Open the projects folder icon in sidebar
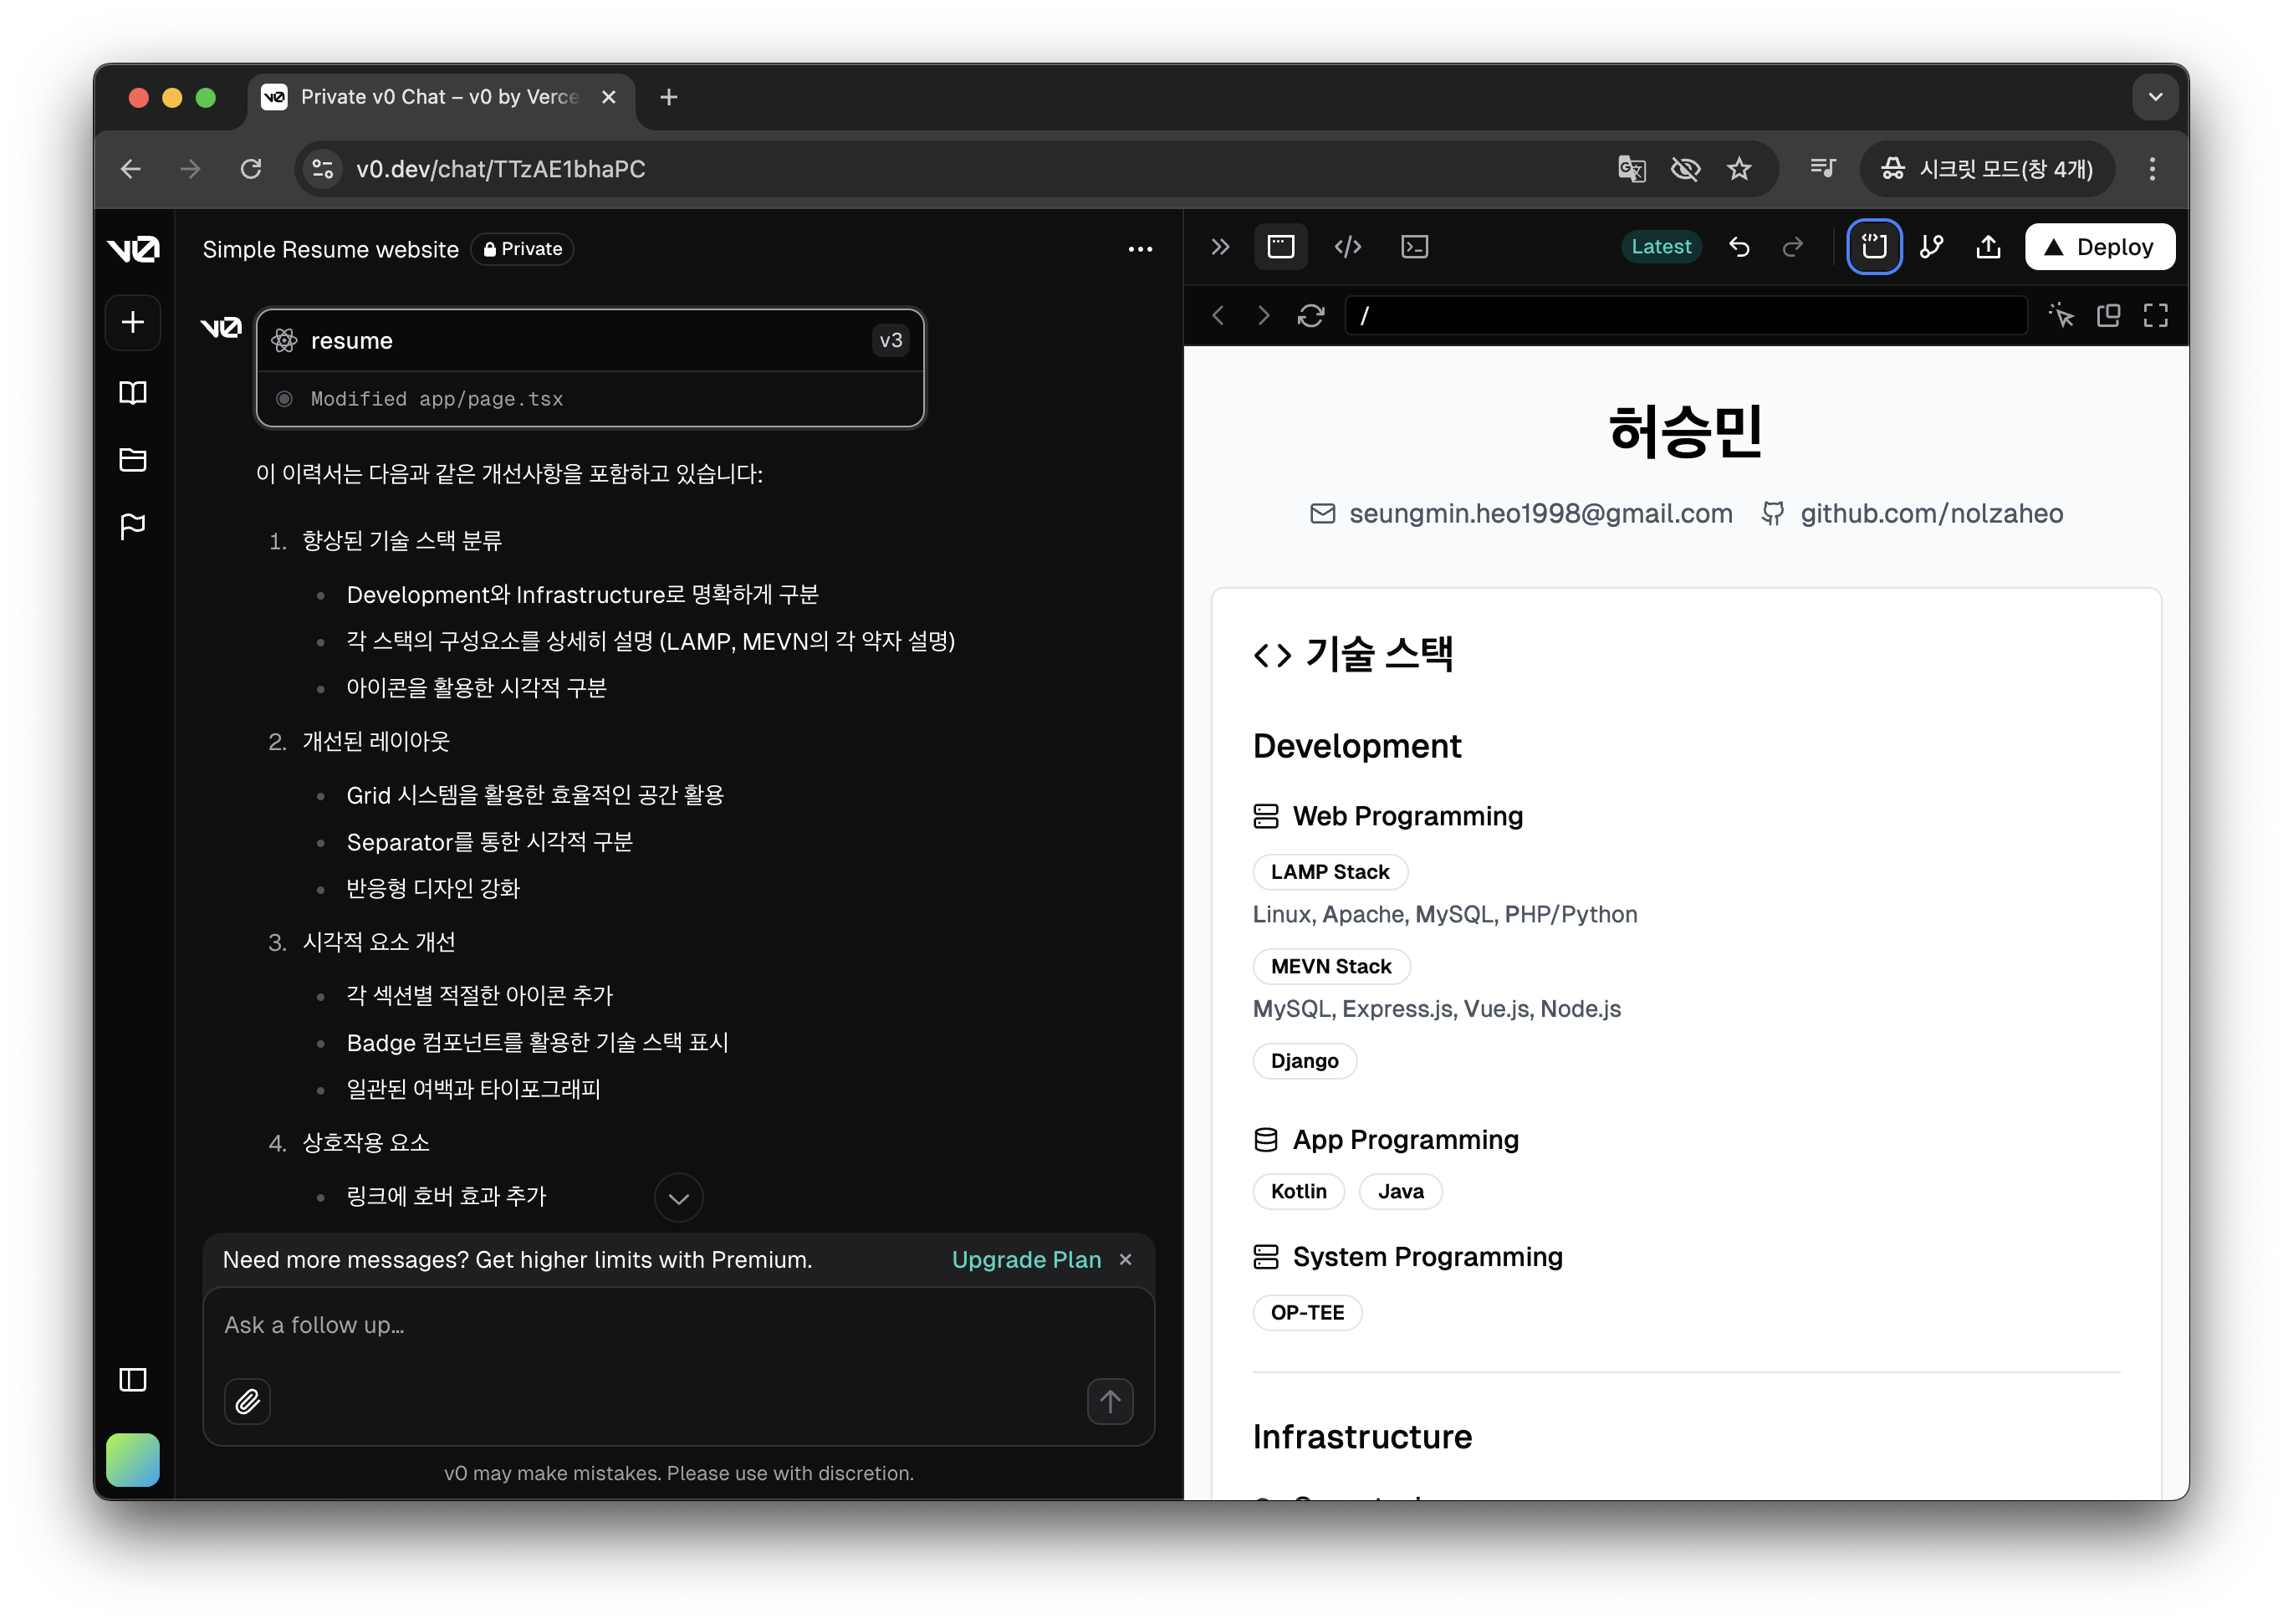Image resolution: width=2283 pixels, height=1624 pixels. pos(133,459)
